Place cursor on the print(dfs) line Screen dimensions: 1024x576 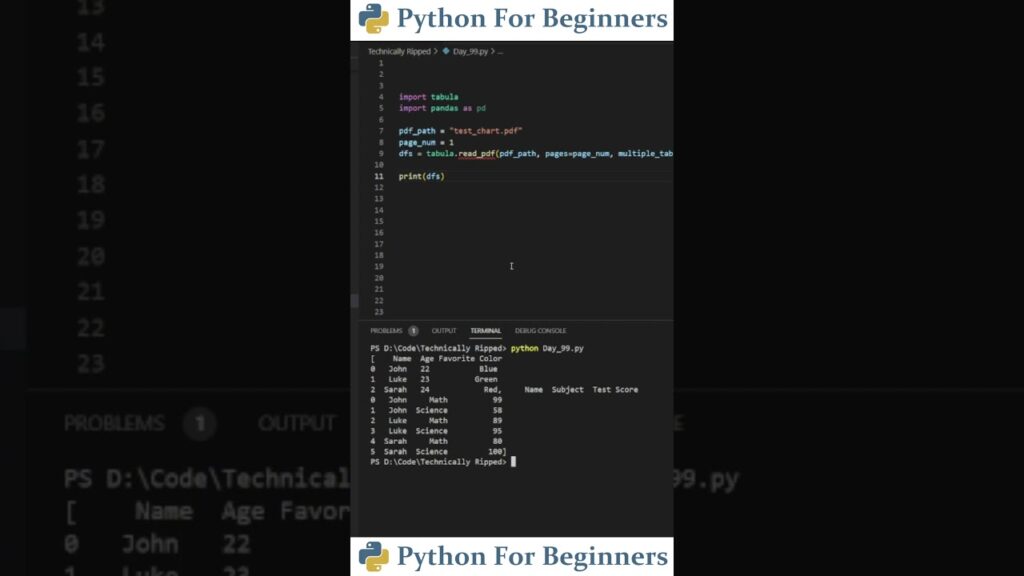[x=421, y=176]
